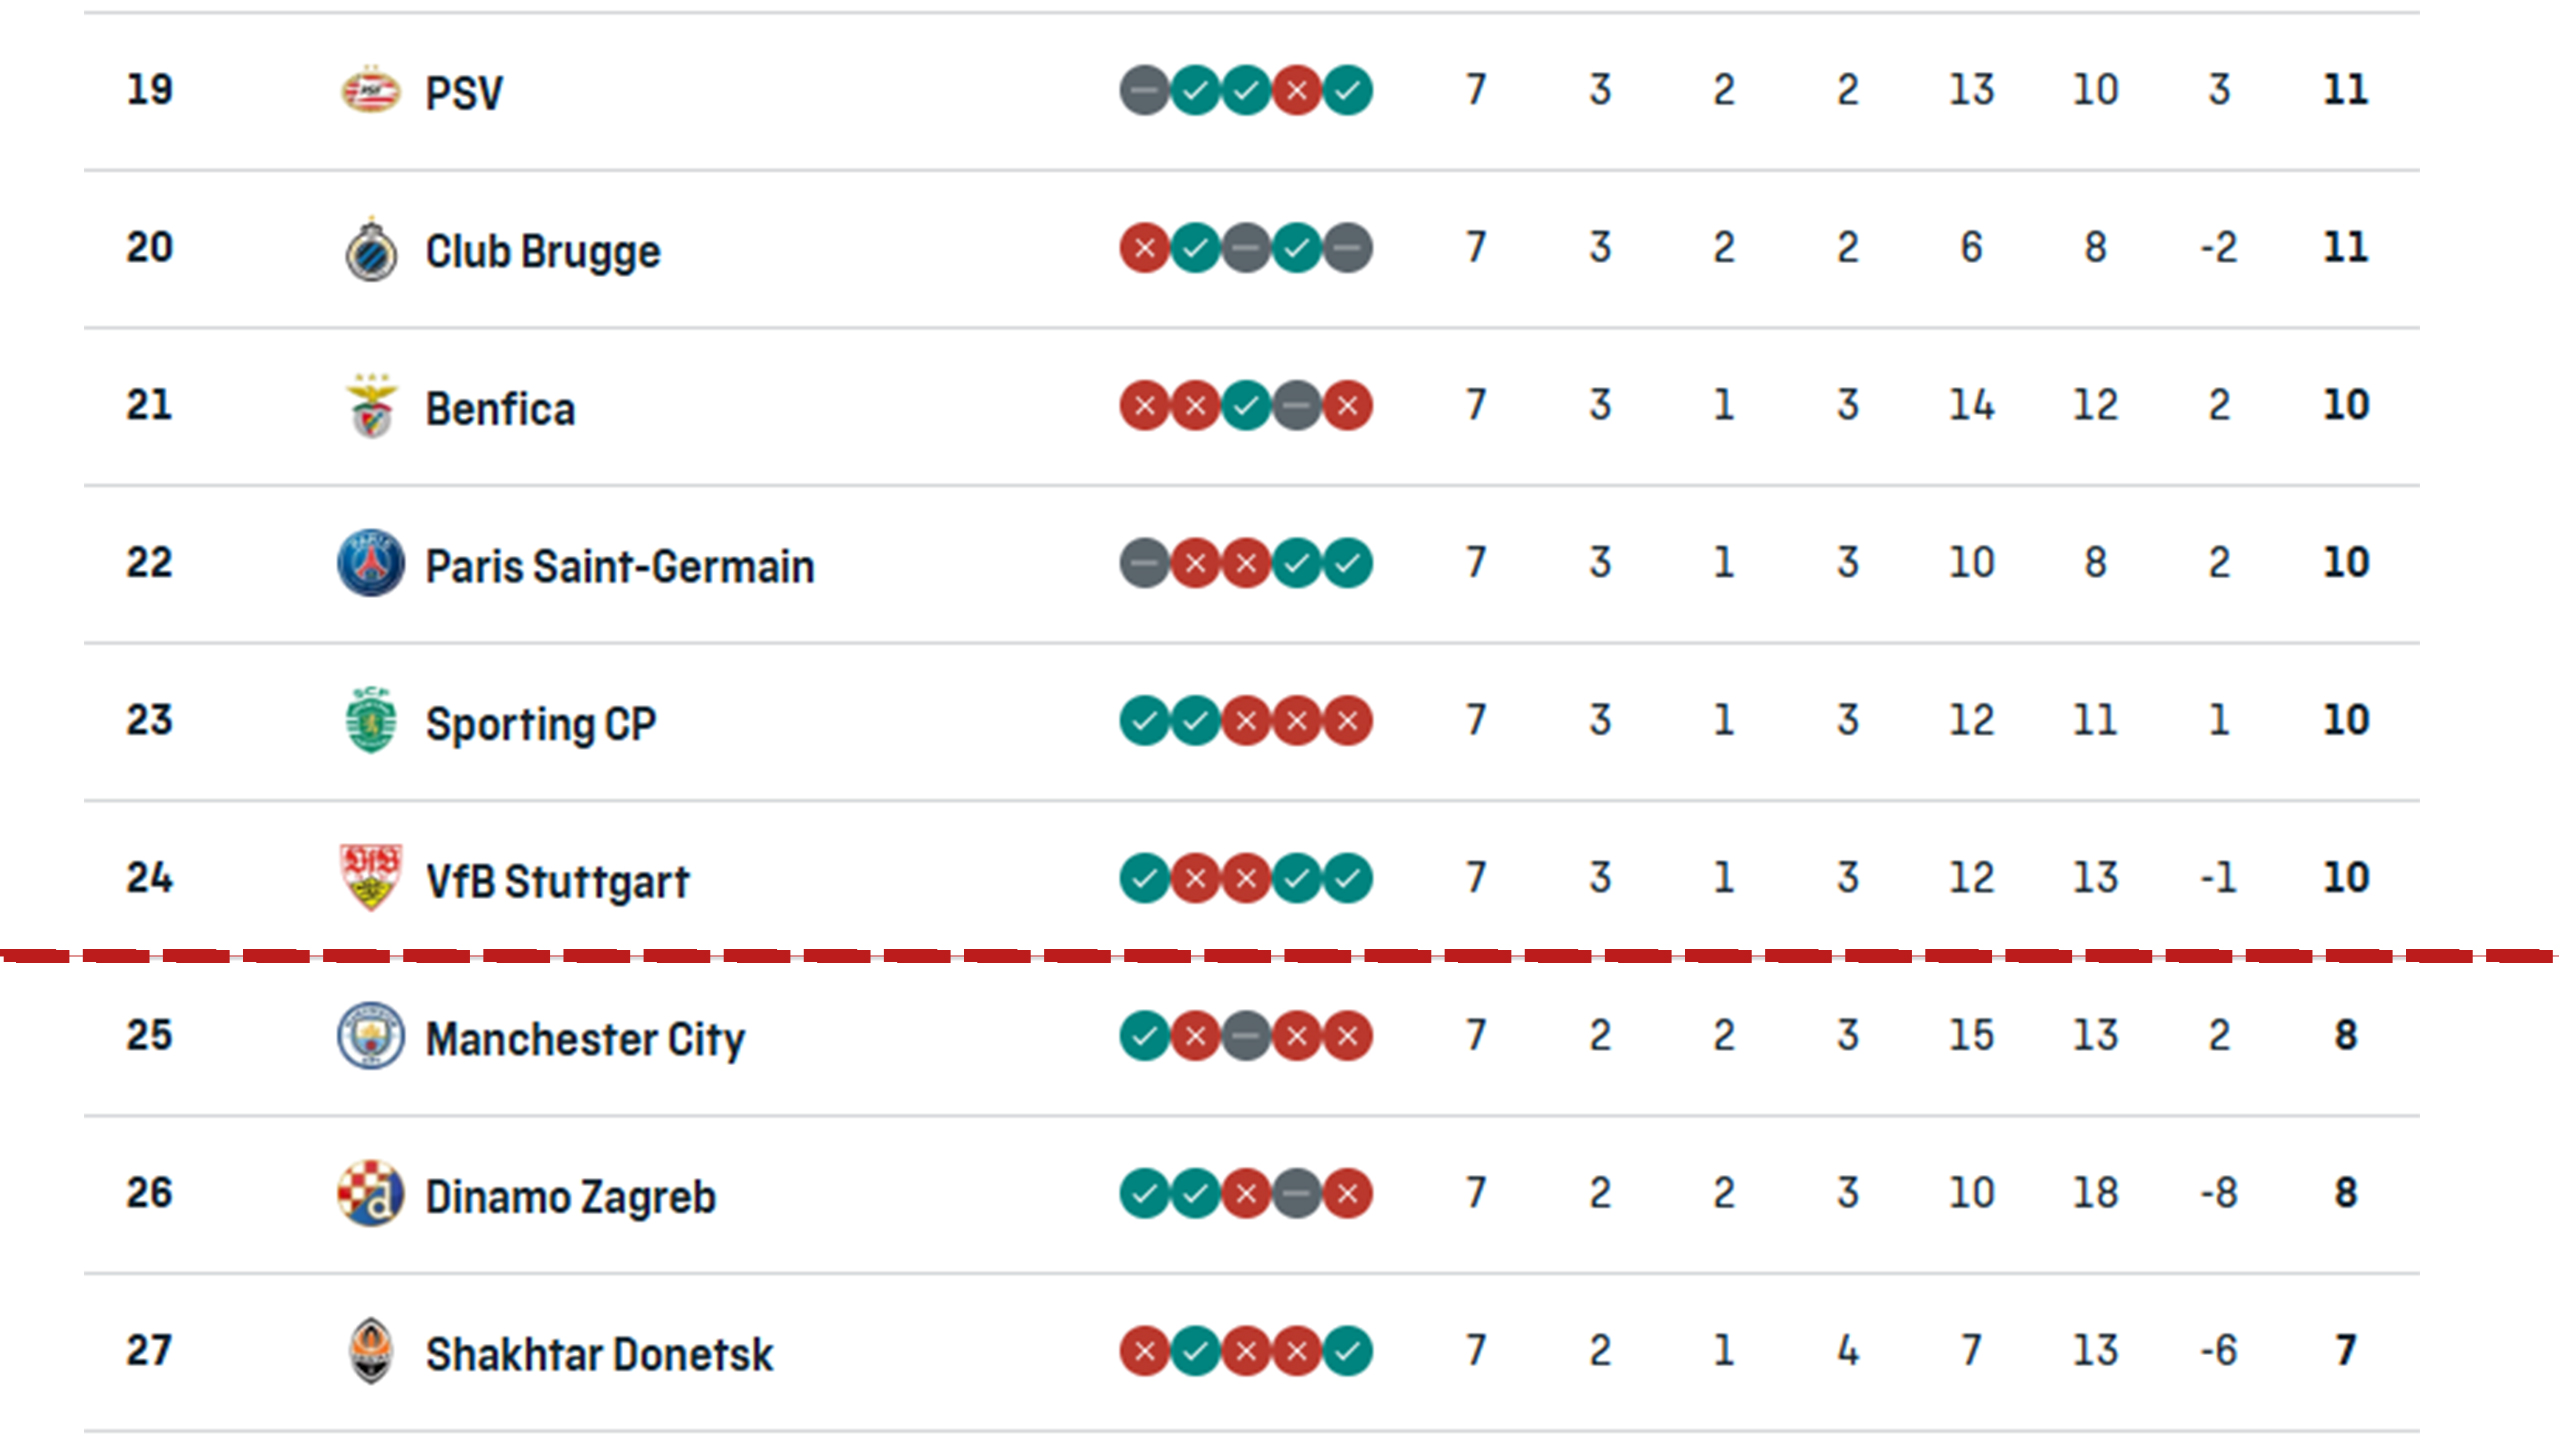Viewport: 2560px width, 1440px height.
Task: Click Manchester City's grey draw form icon
Action: (x=1246, y=1036)
